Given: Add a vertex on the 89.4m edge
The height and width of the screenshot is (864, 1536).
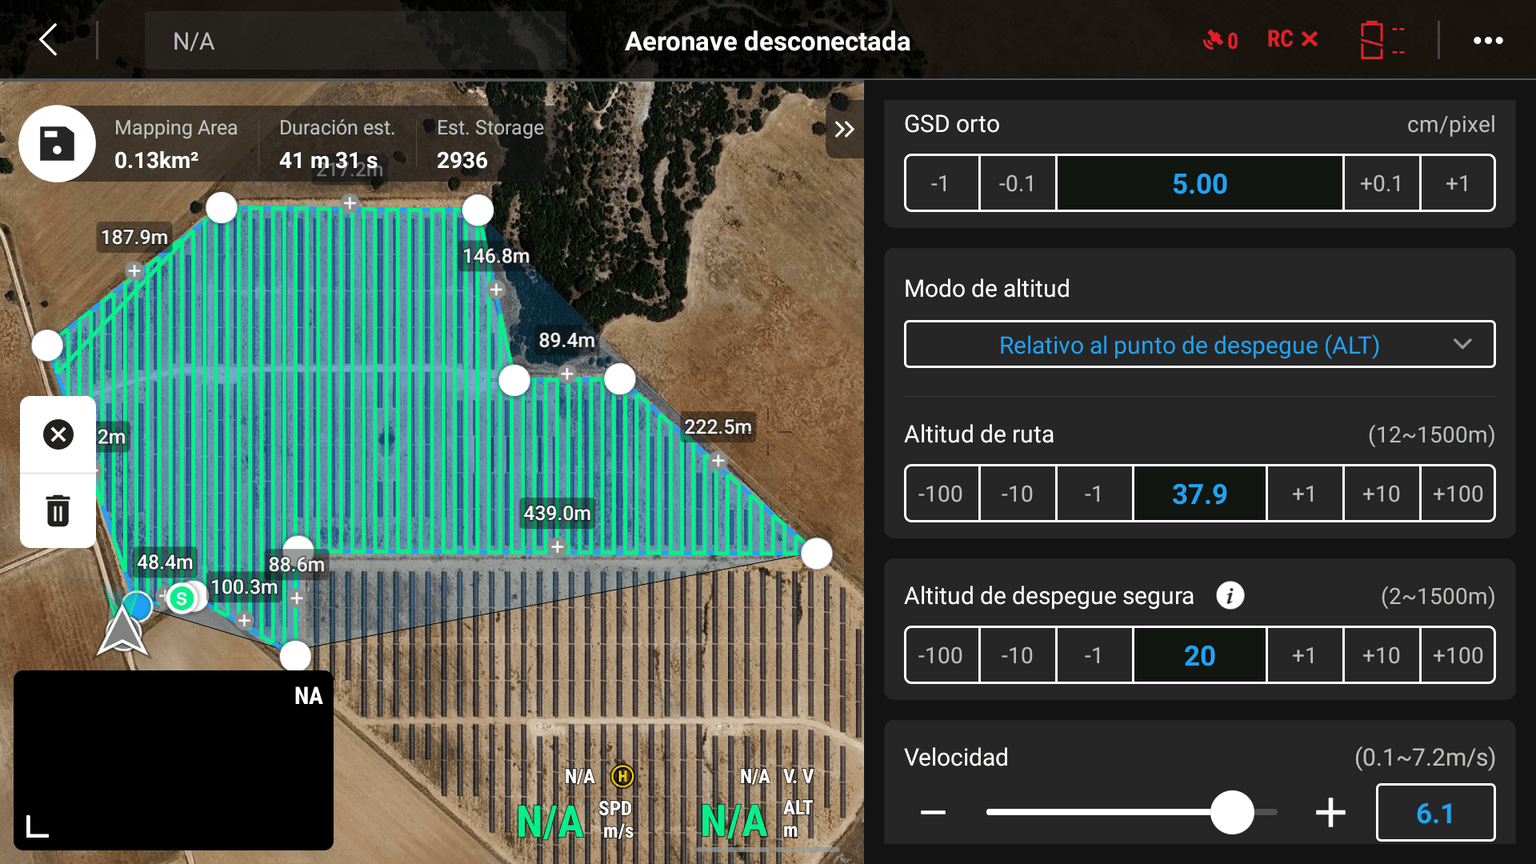Looking at the screenshot, I should [x=567, y=374].
